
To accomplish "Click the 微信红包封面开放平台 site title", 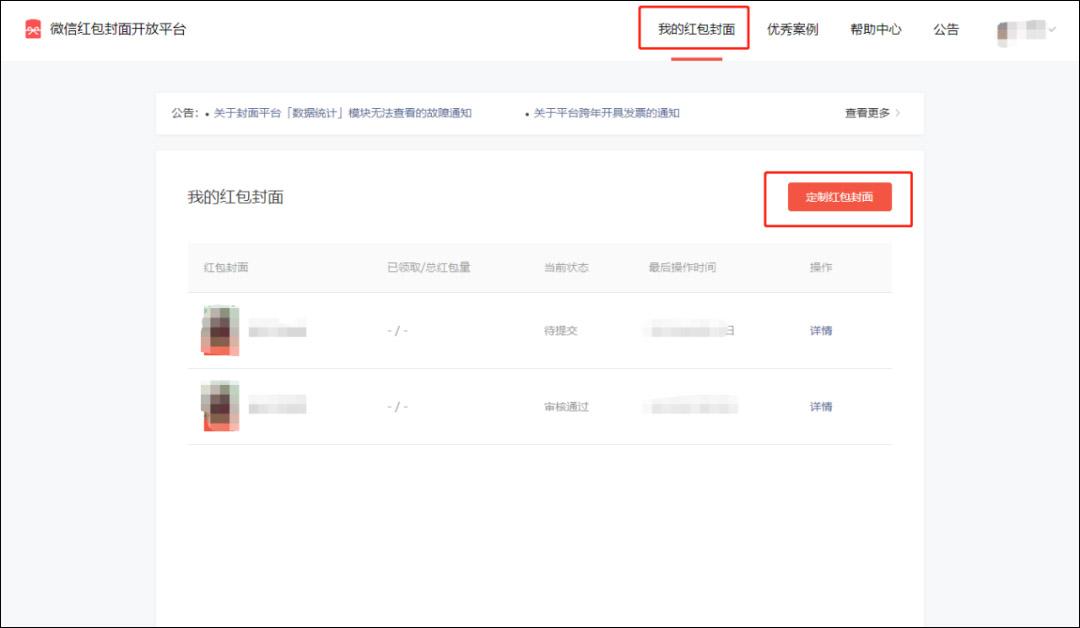I will pos(118,29).
